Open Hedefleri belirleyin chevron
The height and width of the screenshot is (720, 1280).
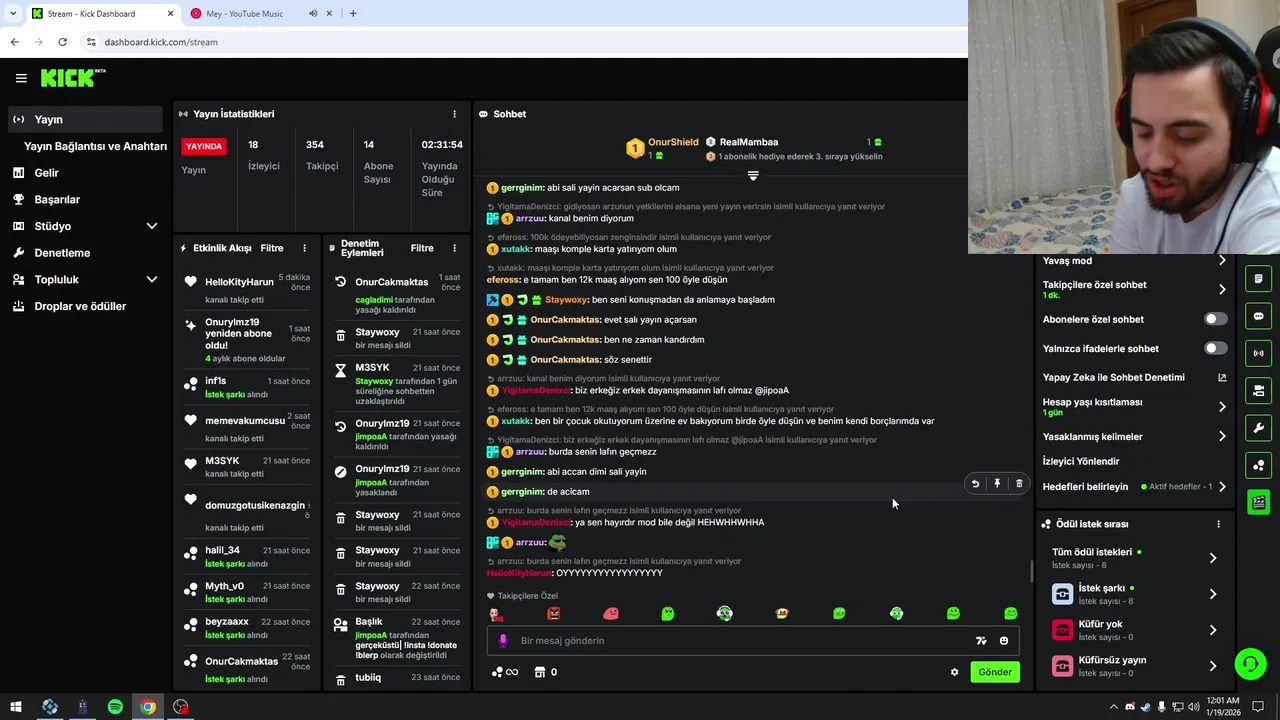pyautogui.click(x=1222, y=487)
